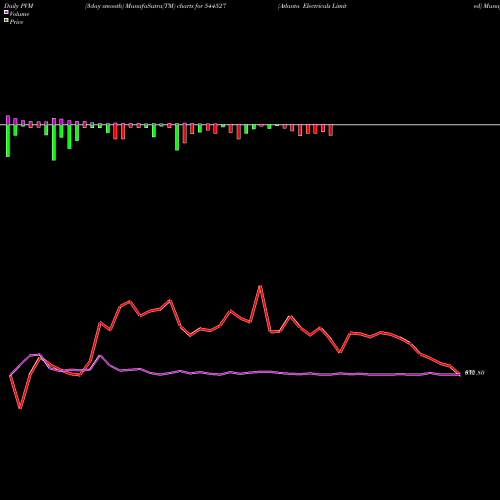
Task: Click the tallest green volume bar
Action: [x=54, y=143]
